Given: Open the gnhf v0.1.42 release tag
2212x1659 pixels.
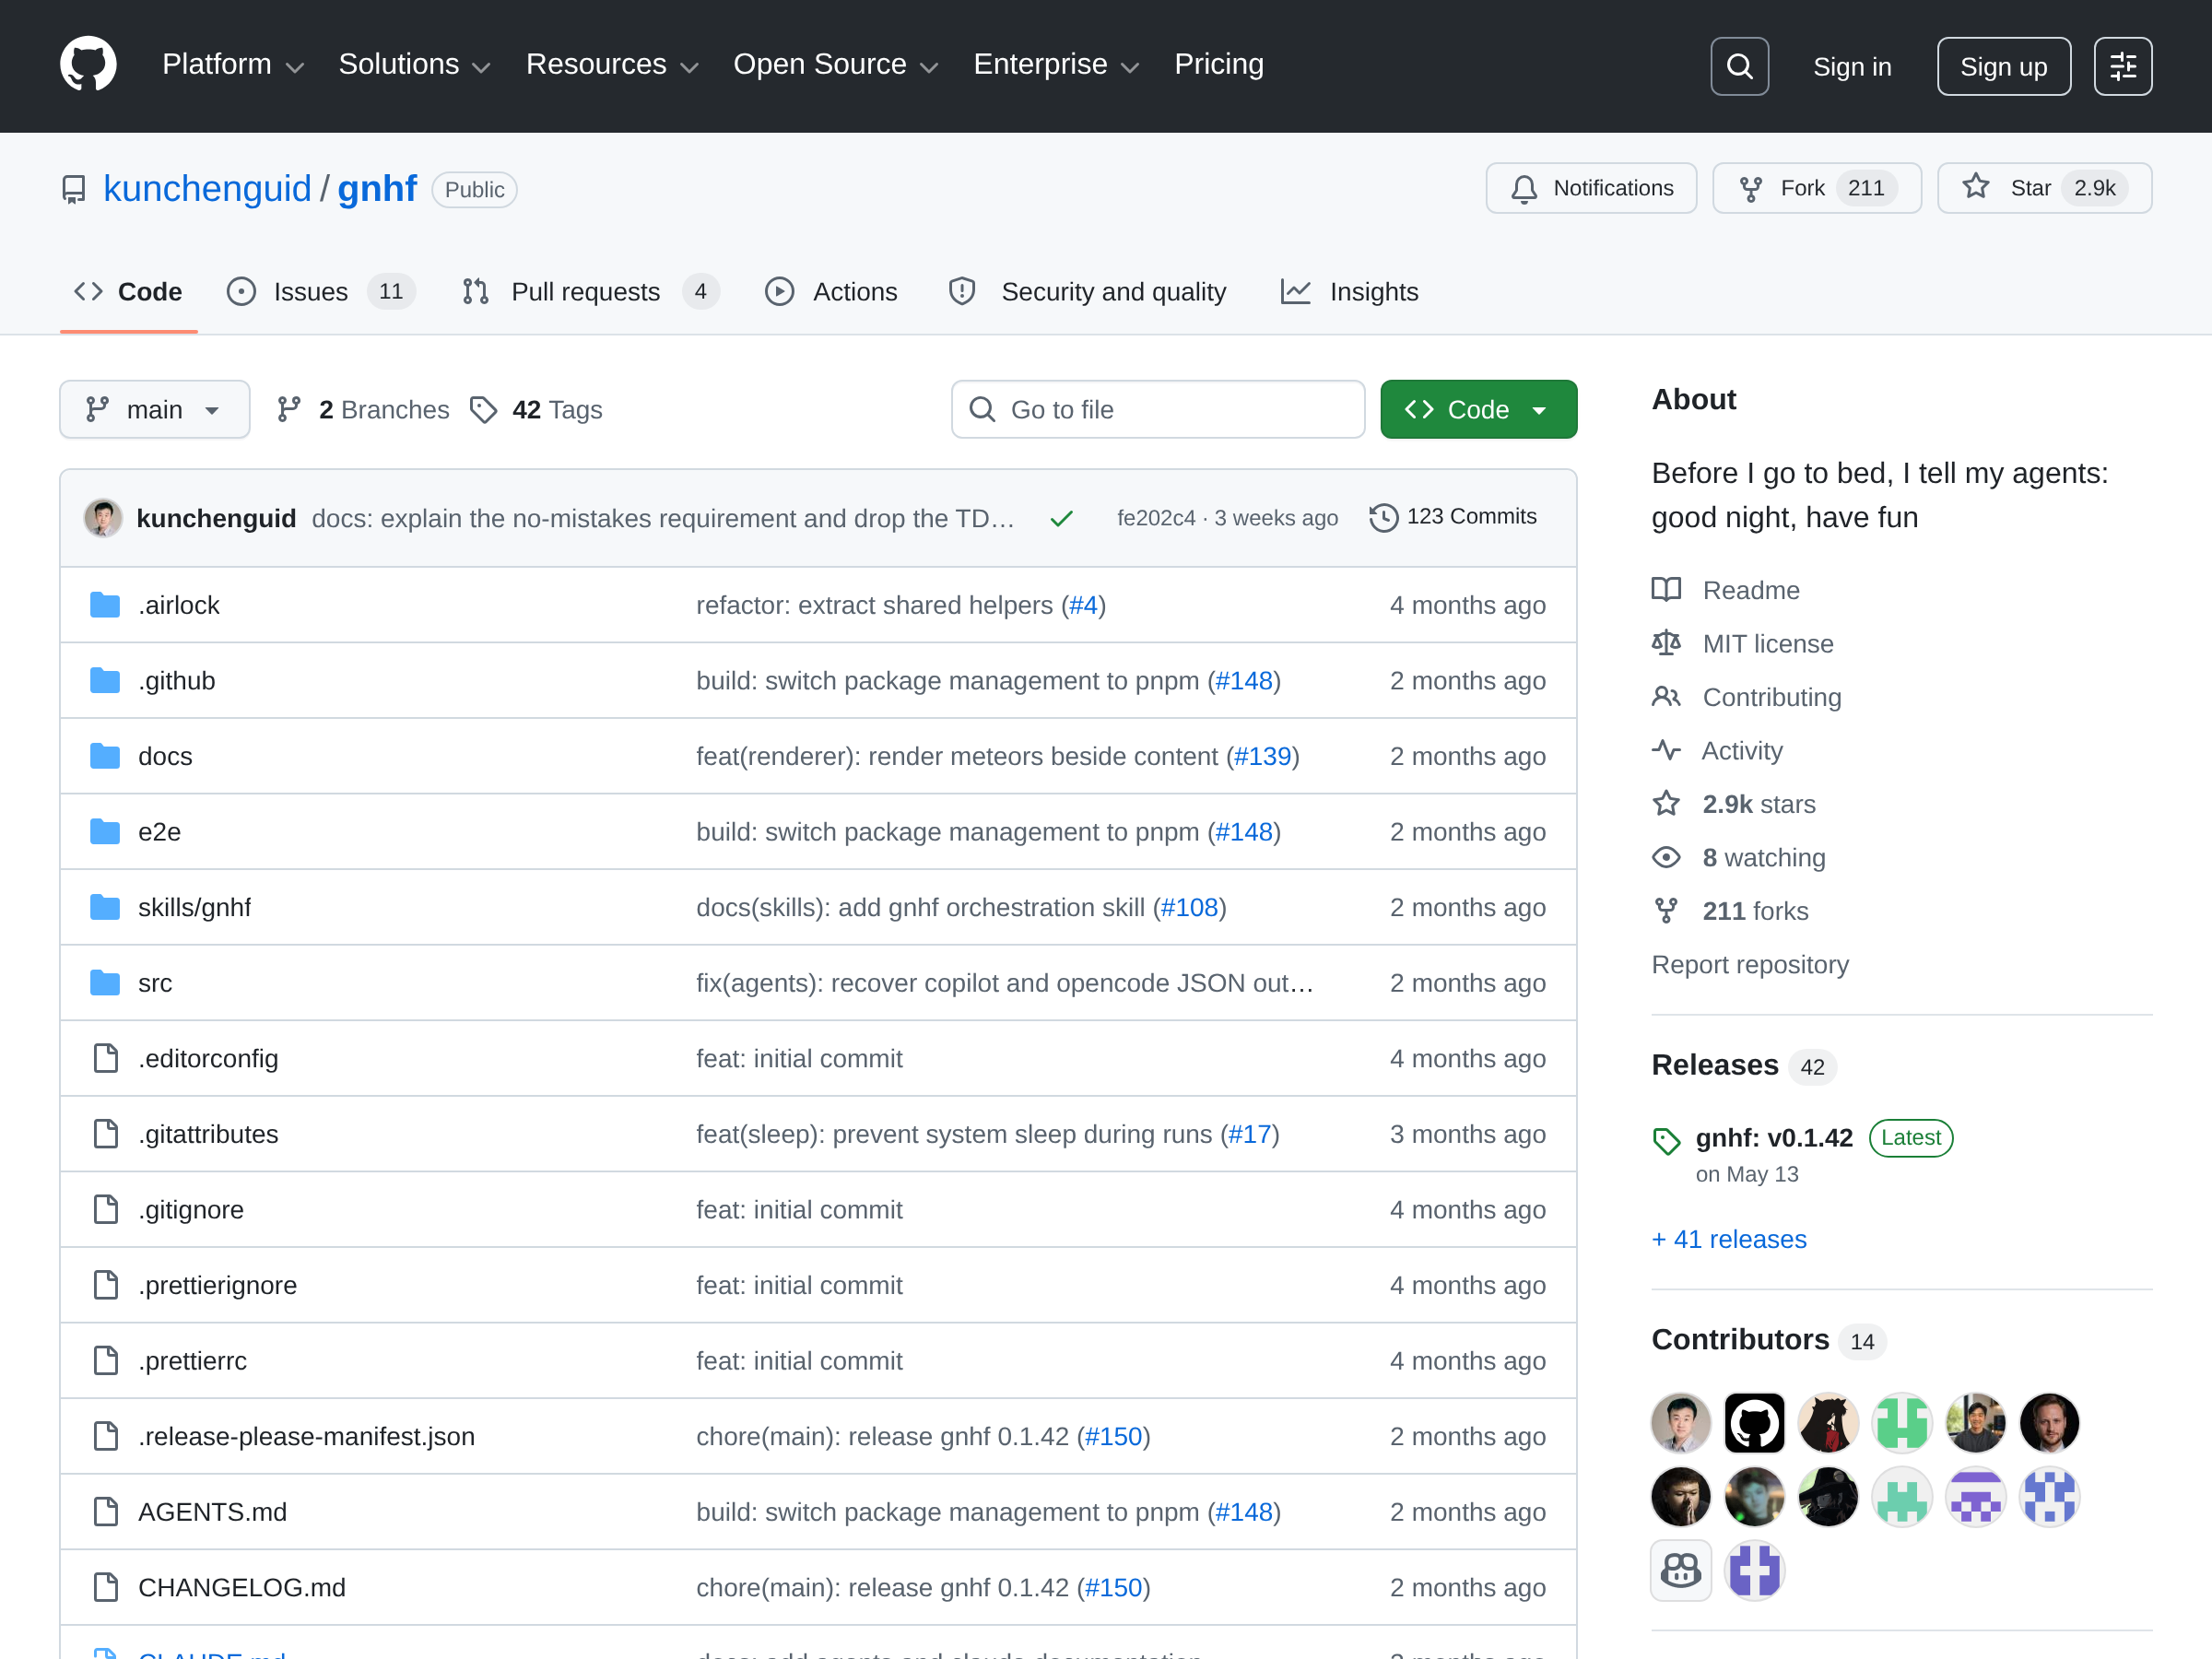Looking at the screenshot, I should tap(1774, 1138).
